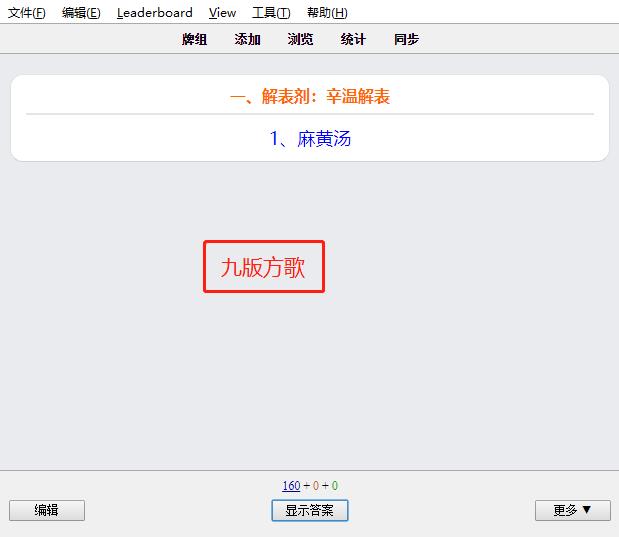Image resolution: width=619 pixels, height=537 pixels.
Task: Open the Leaderboard menu
Action: [155, 13]
